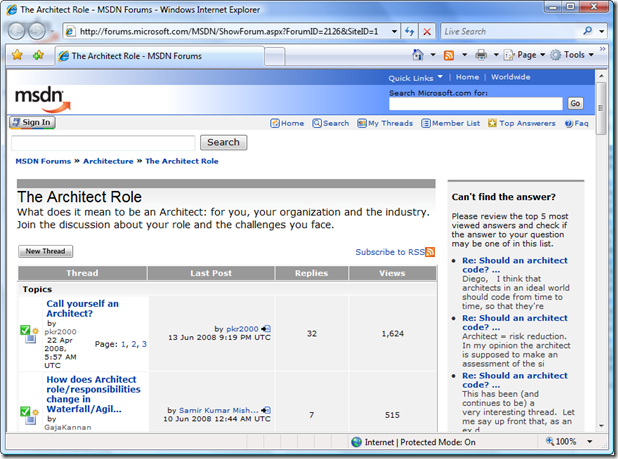Open My Threads navigation item
This screenshot has width=618, height=459.
tap(385, 123)
